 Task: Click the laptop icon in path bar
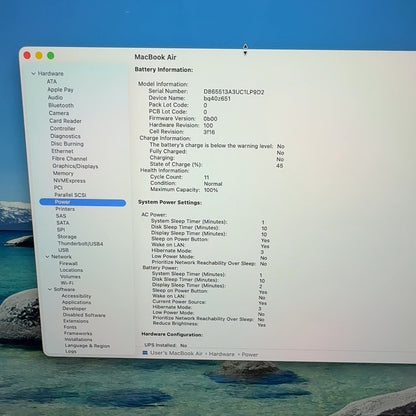click(x=145, y=353)
